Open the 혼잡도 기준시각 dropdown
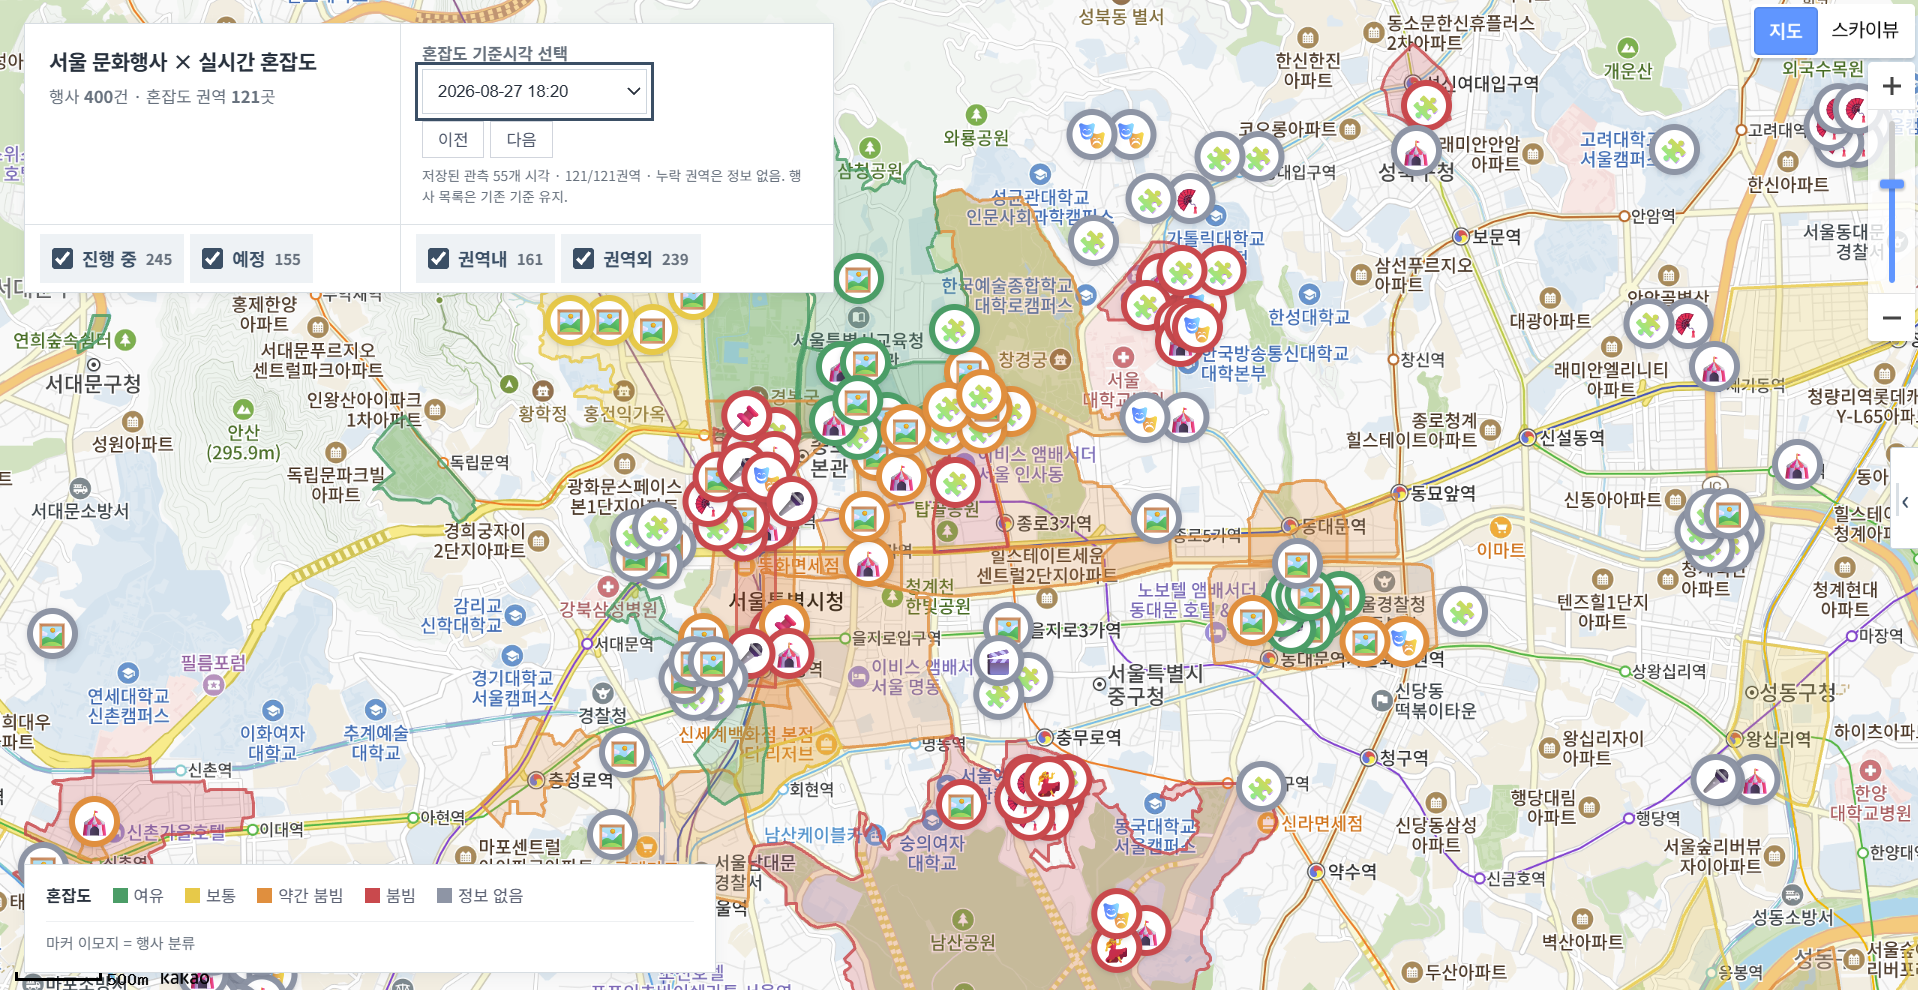The width and height of the screenshot is (1918, 990). [x=535, y=91]
